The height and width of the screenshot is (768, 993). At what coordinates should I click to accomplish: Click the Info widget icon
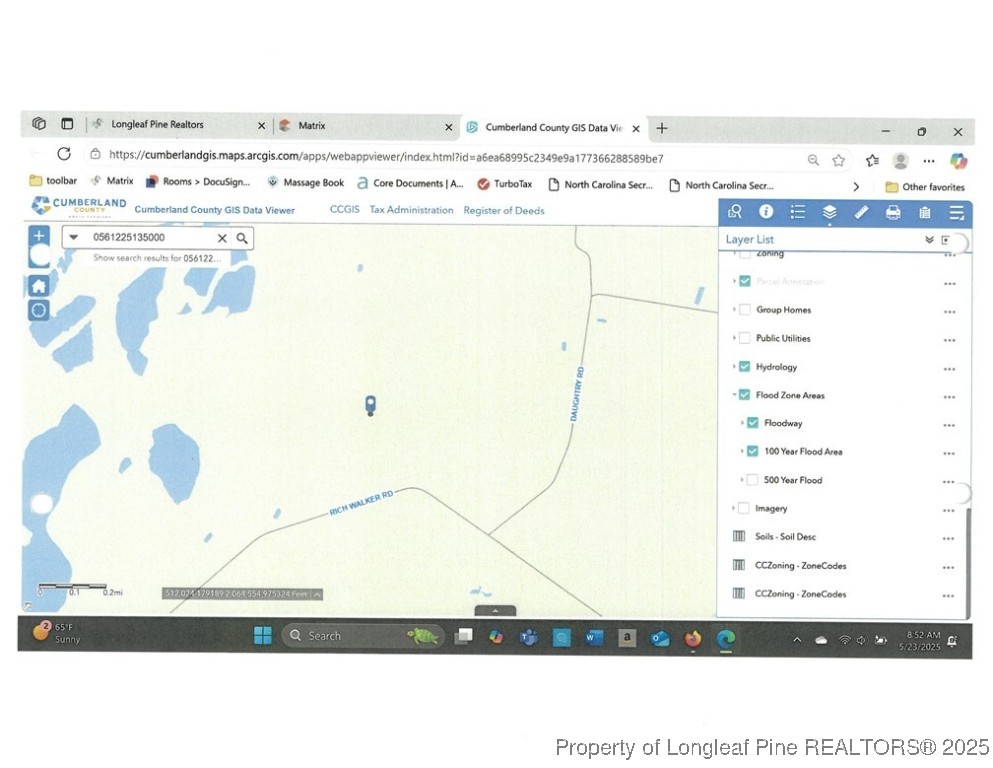(x=766, y=212)
